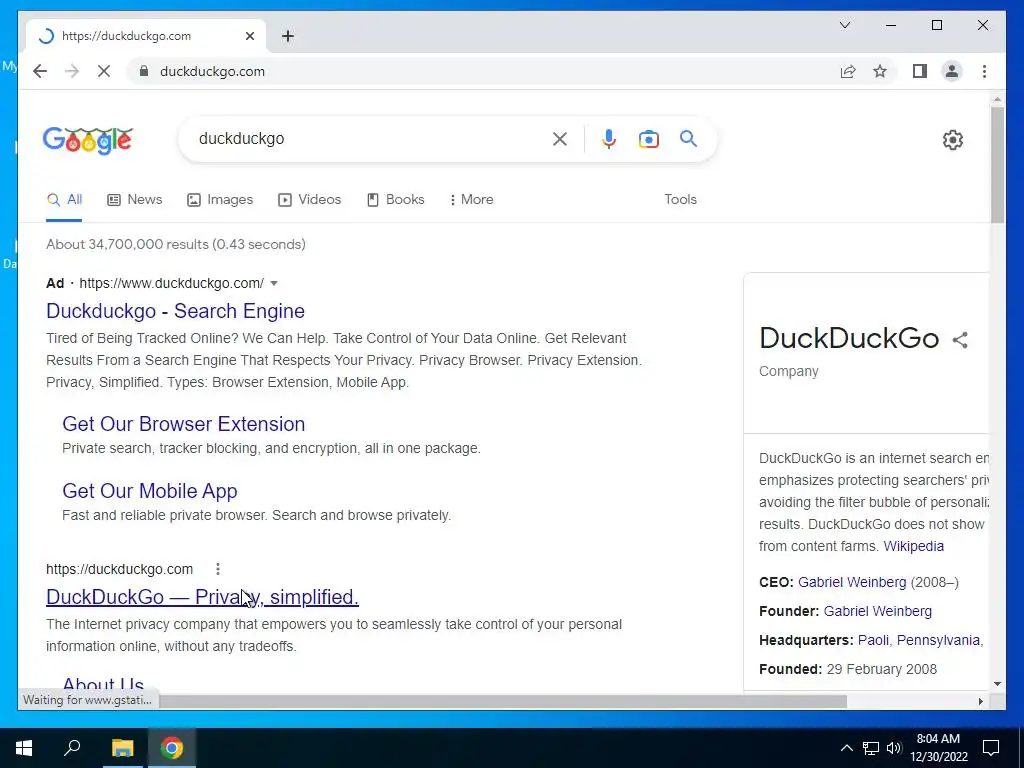
Task: Click the Pennsylvania headquarters link
Action: (938, 640)
